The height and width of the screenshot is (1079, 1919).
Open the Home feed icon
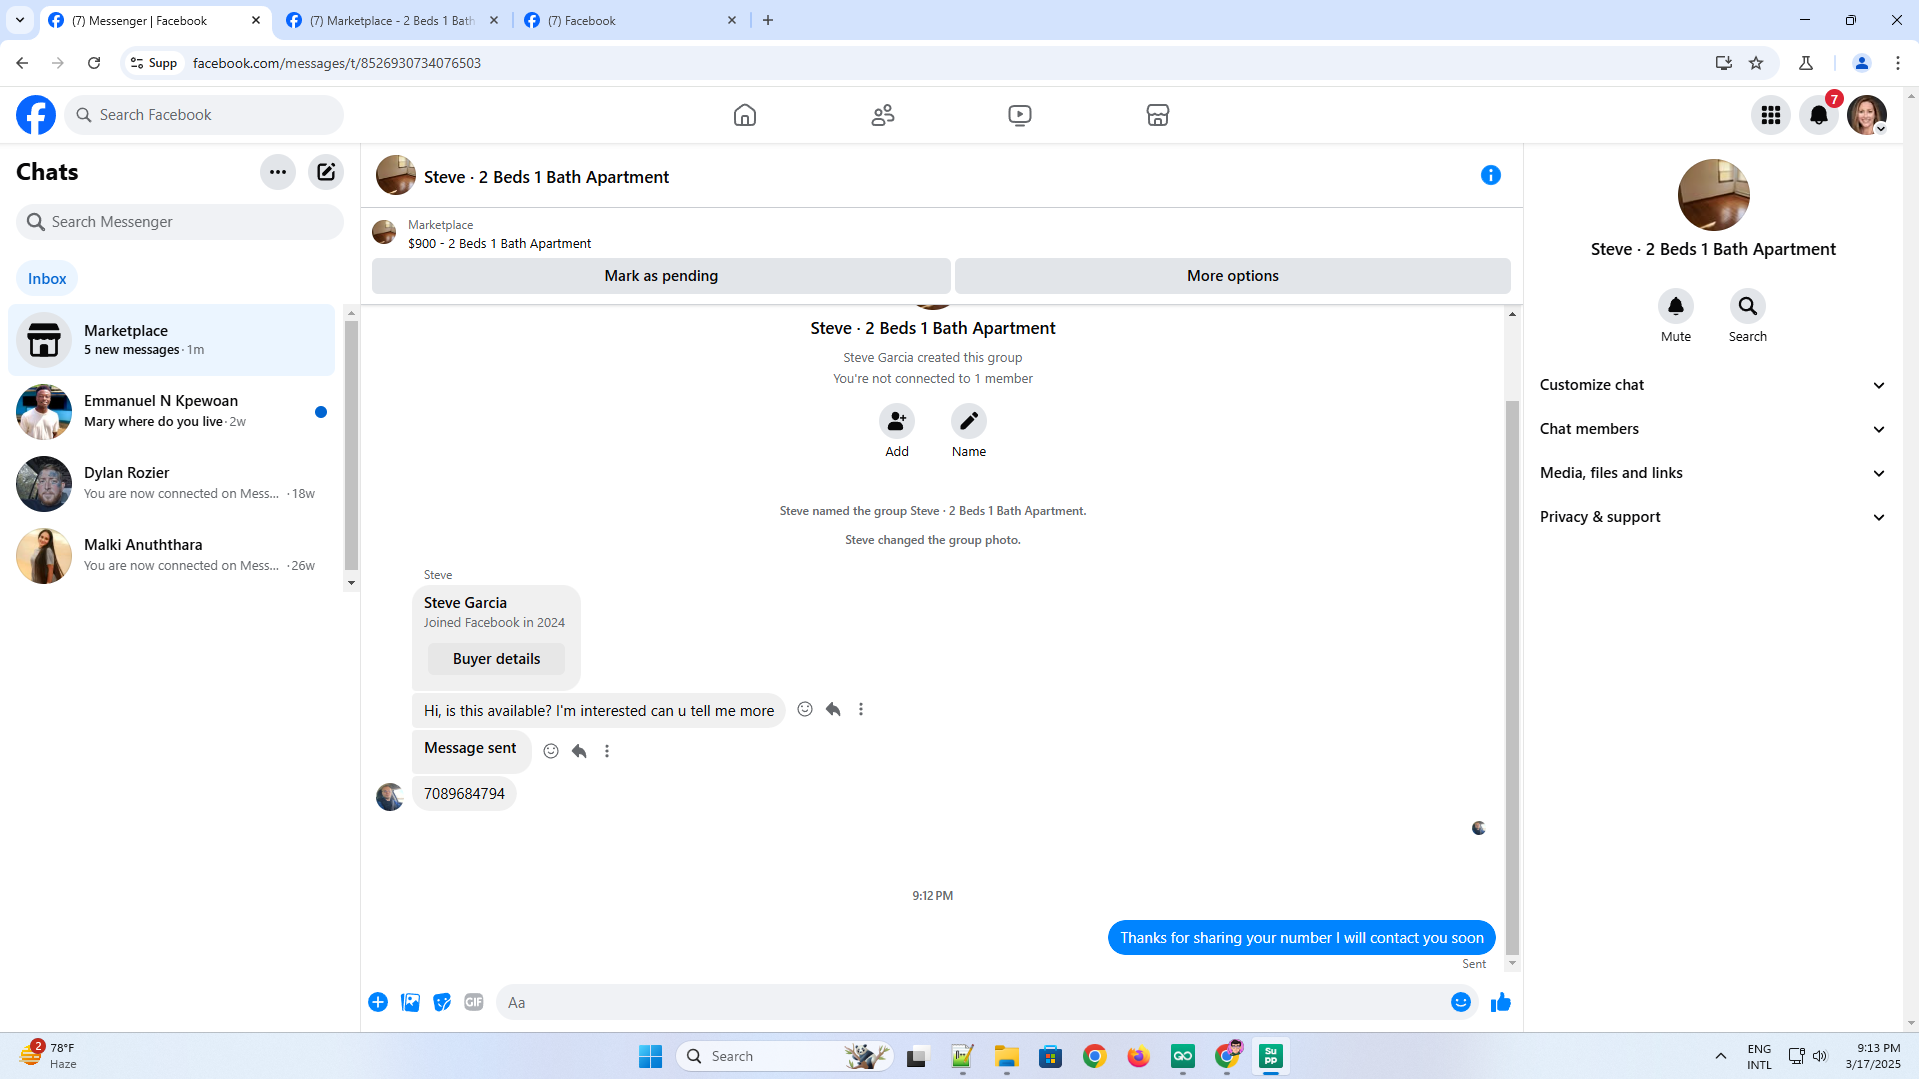745,115
